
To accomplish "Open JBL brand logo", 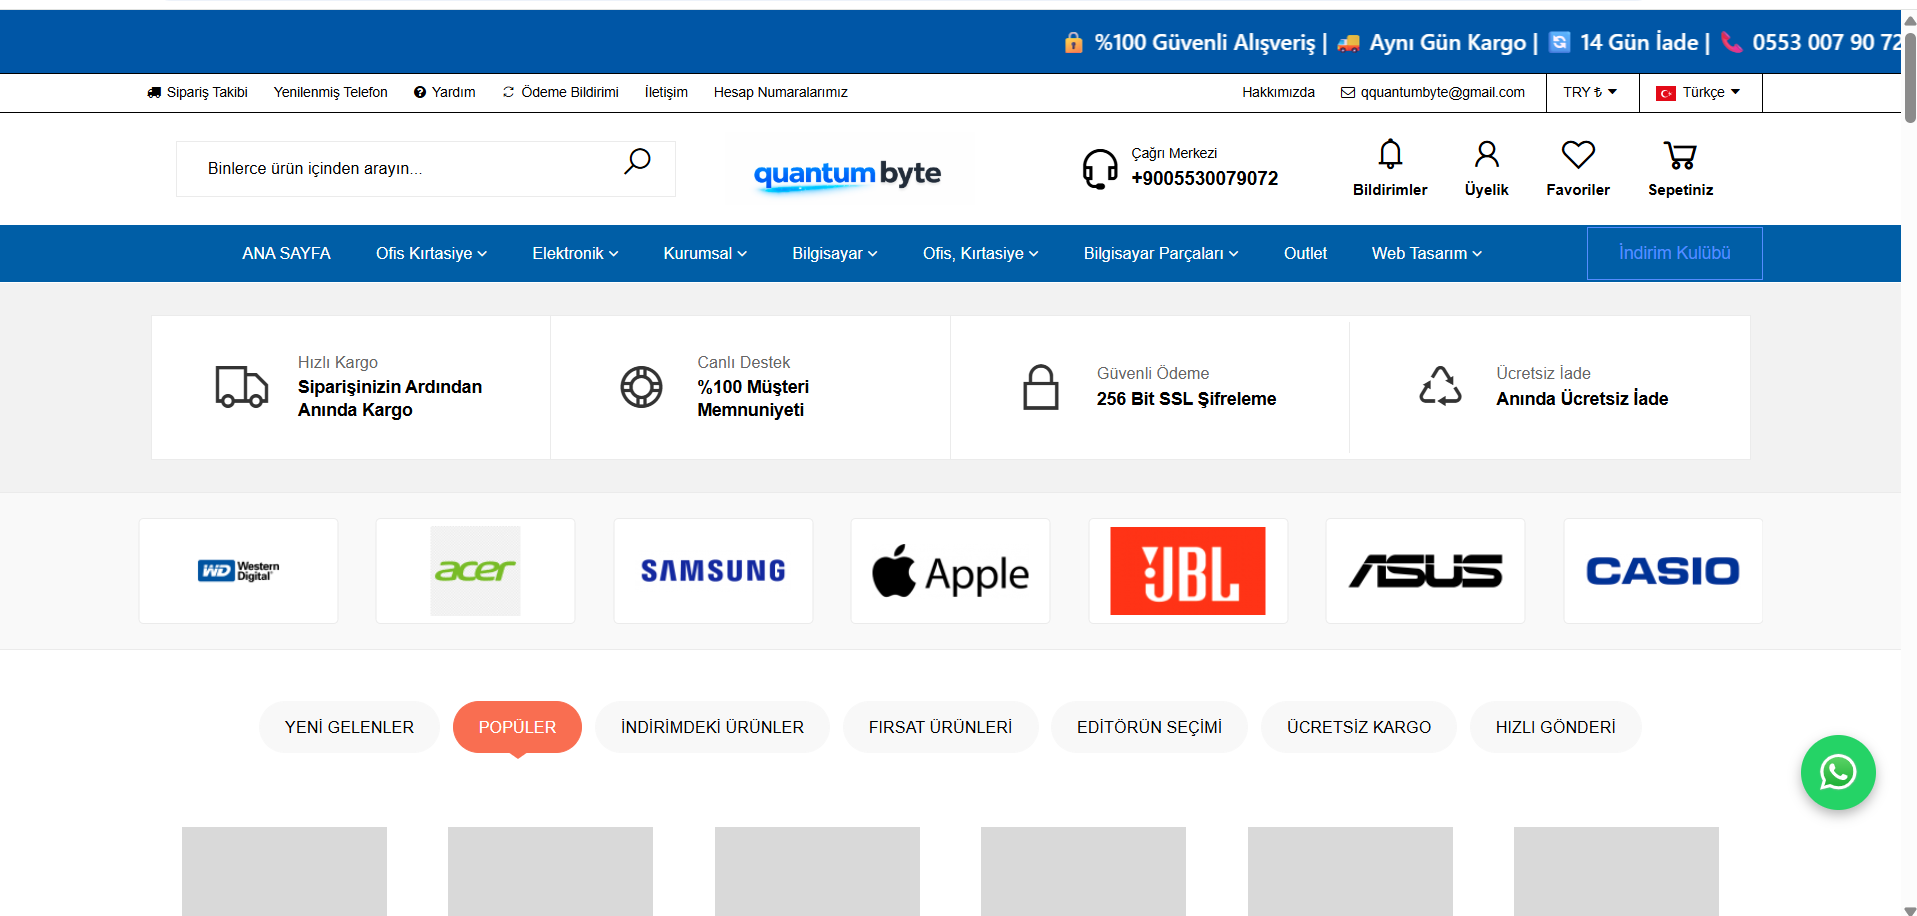I will (x=1188, y=571).
